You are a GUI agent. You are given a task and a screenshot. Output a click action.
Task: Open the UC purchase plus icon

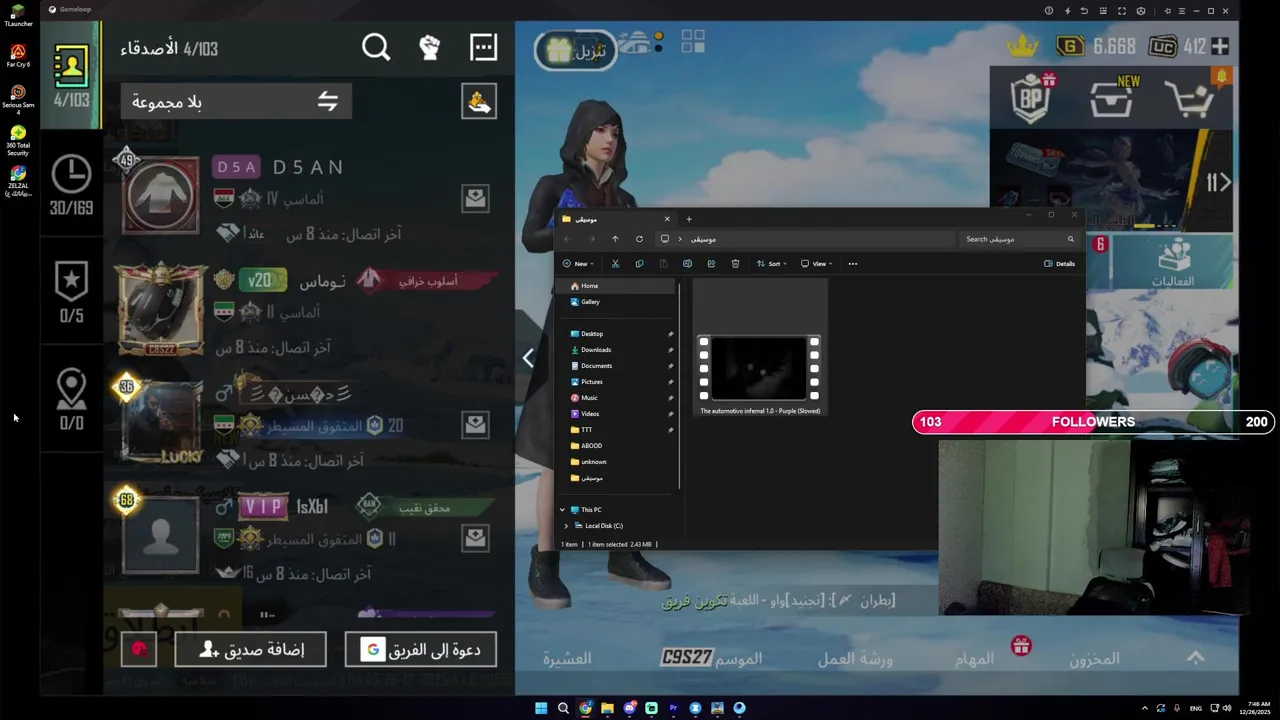[x=1220, y=46]
